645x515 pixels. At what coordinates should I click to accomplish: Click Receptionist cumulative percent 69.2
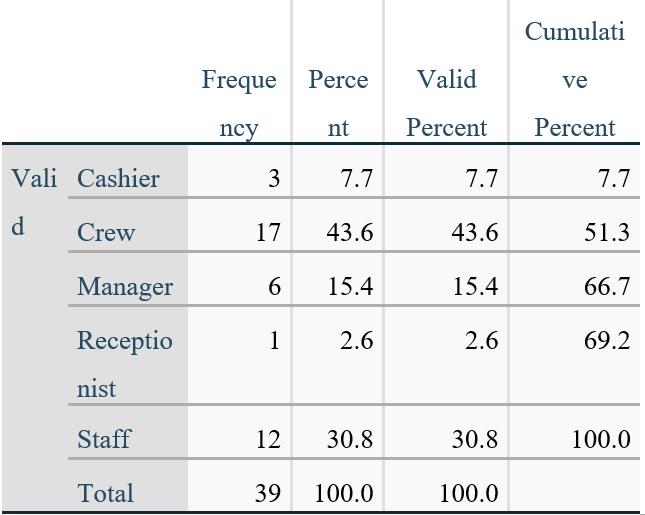click(x=607, y=341)
